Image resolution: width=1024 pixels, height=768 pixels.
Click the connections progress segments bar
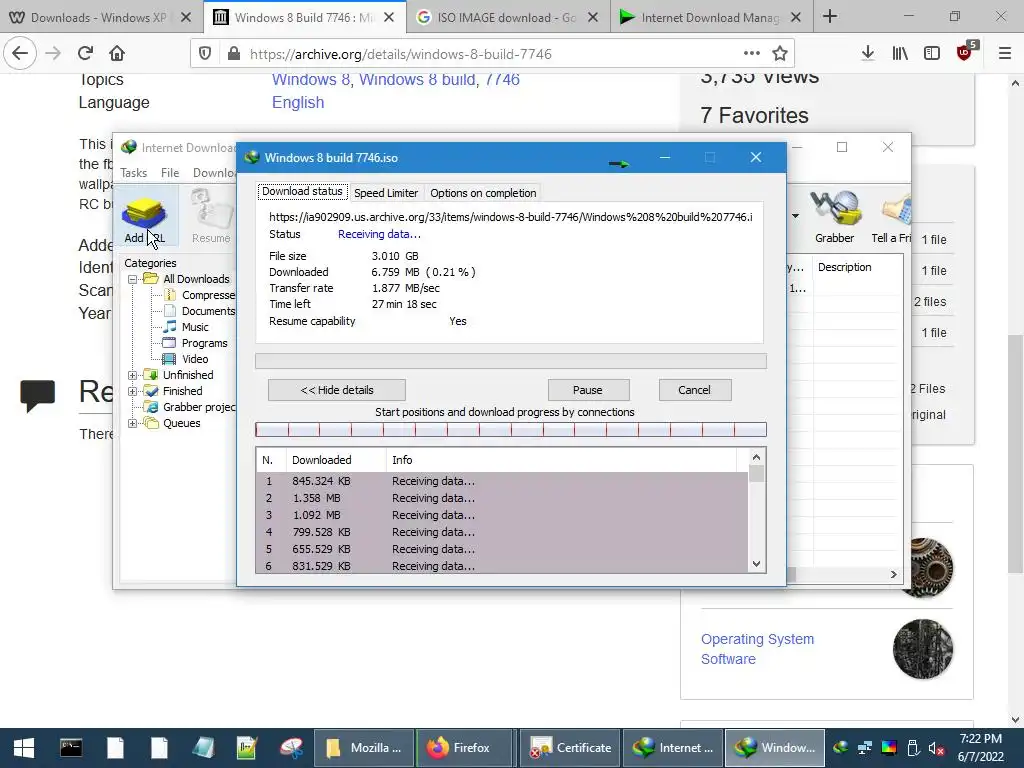click(511, 430)
